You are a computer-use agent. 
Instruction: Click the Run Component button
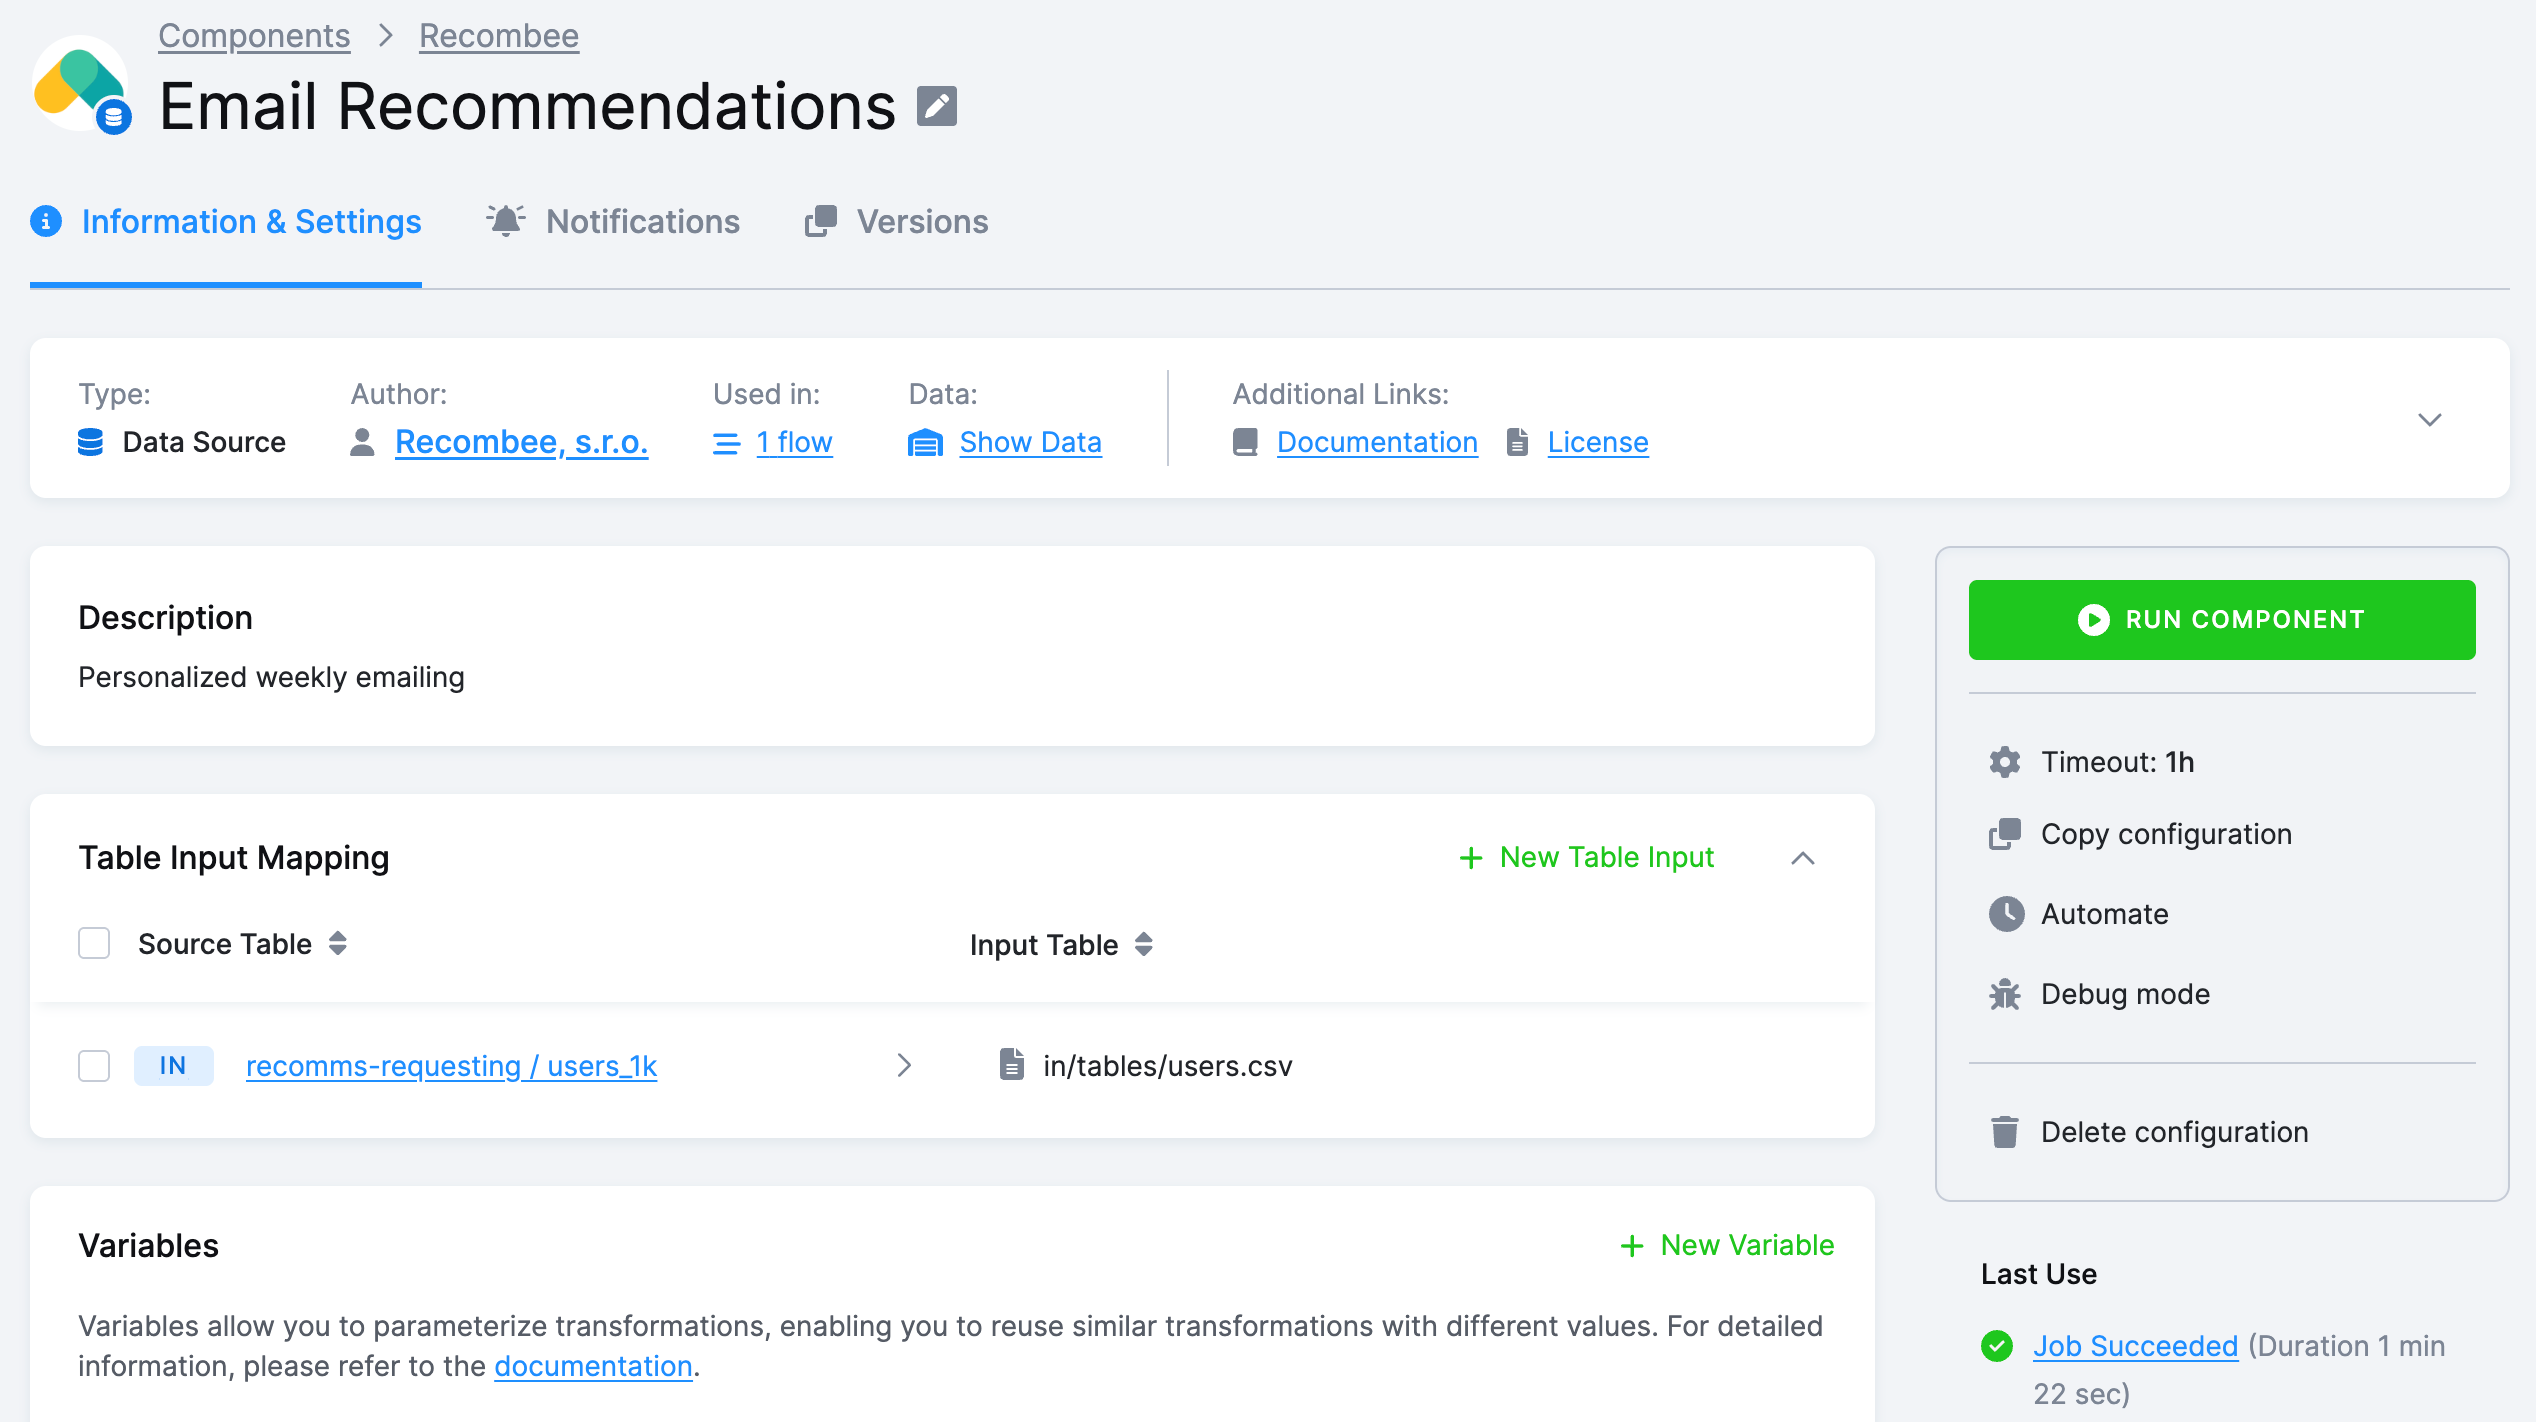pos(2222,620)
